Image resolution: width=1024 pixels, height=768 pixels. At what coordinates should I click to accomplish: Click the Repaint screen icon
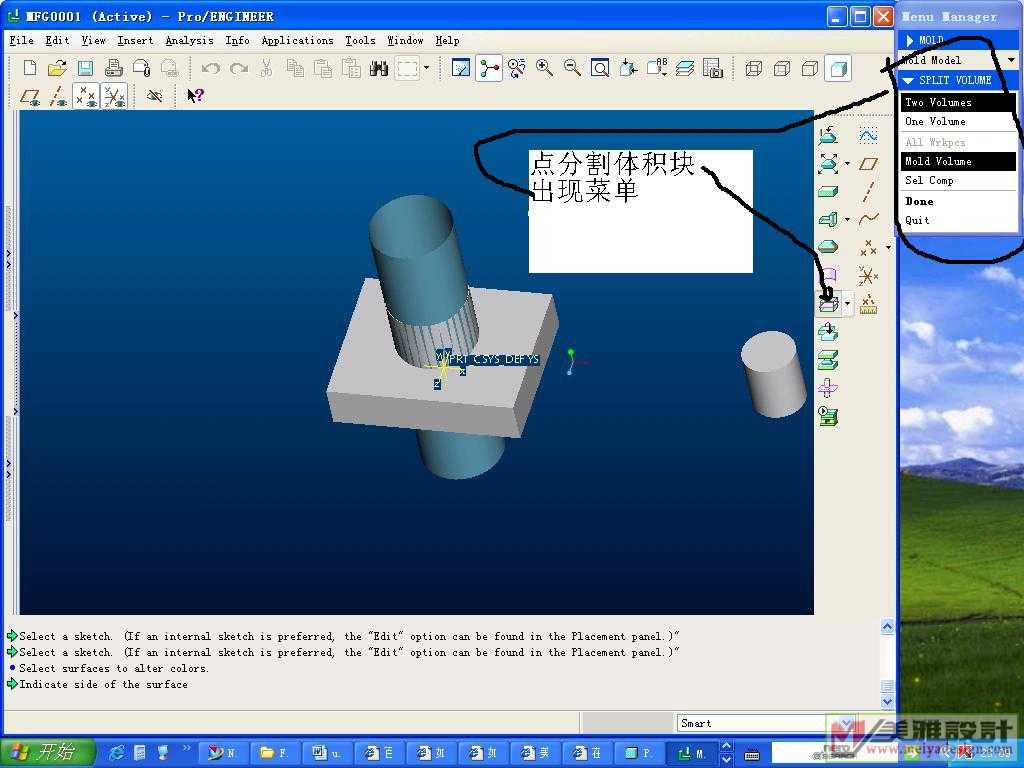(x=461, y=68)
